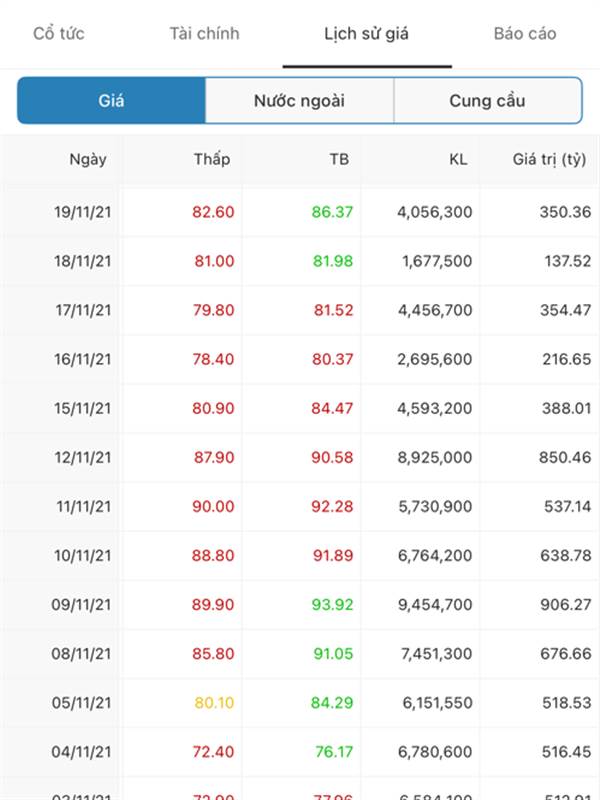Tap the 16/11/21 low price 78.40
600x800 pixels.
[x=214, y=359]
